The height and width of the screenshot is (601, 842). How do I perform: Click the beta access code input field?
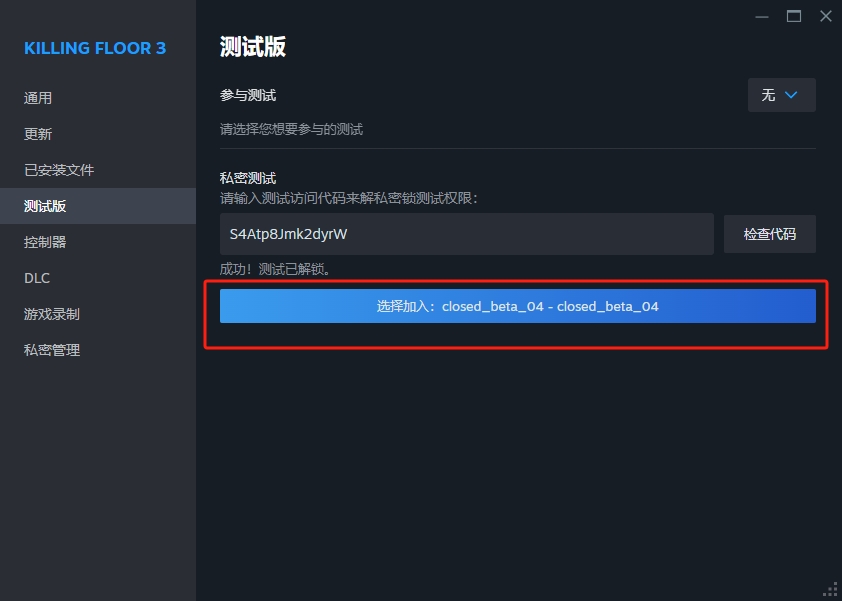point(467,234)
